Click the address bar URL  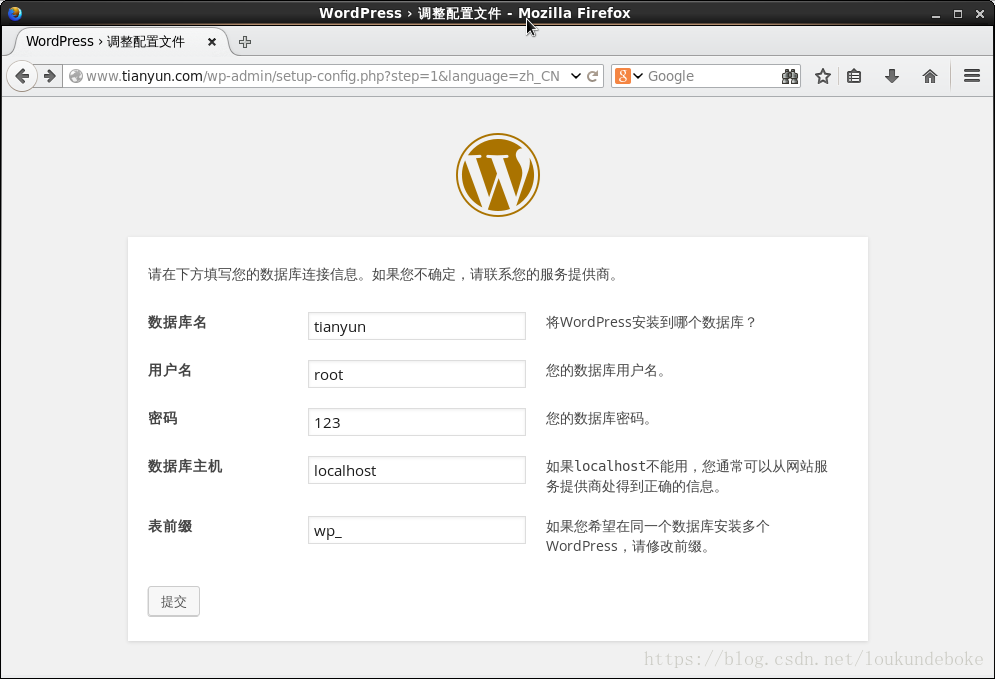[322, 76]
